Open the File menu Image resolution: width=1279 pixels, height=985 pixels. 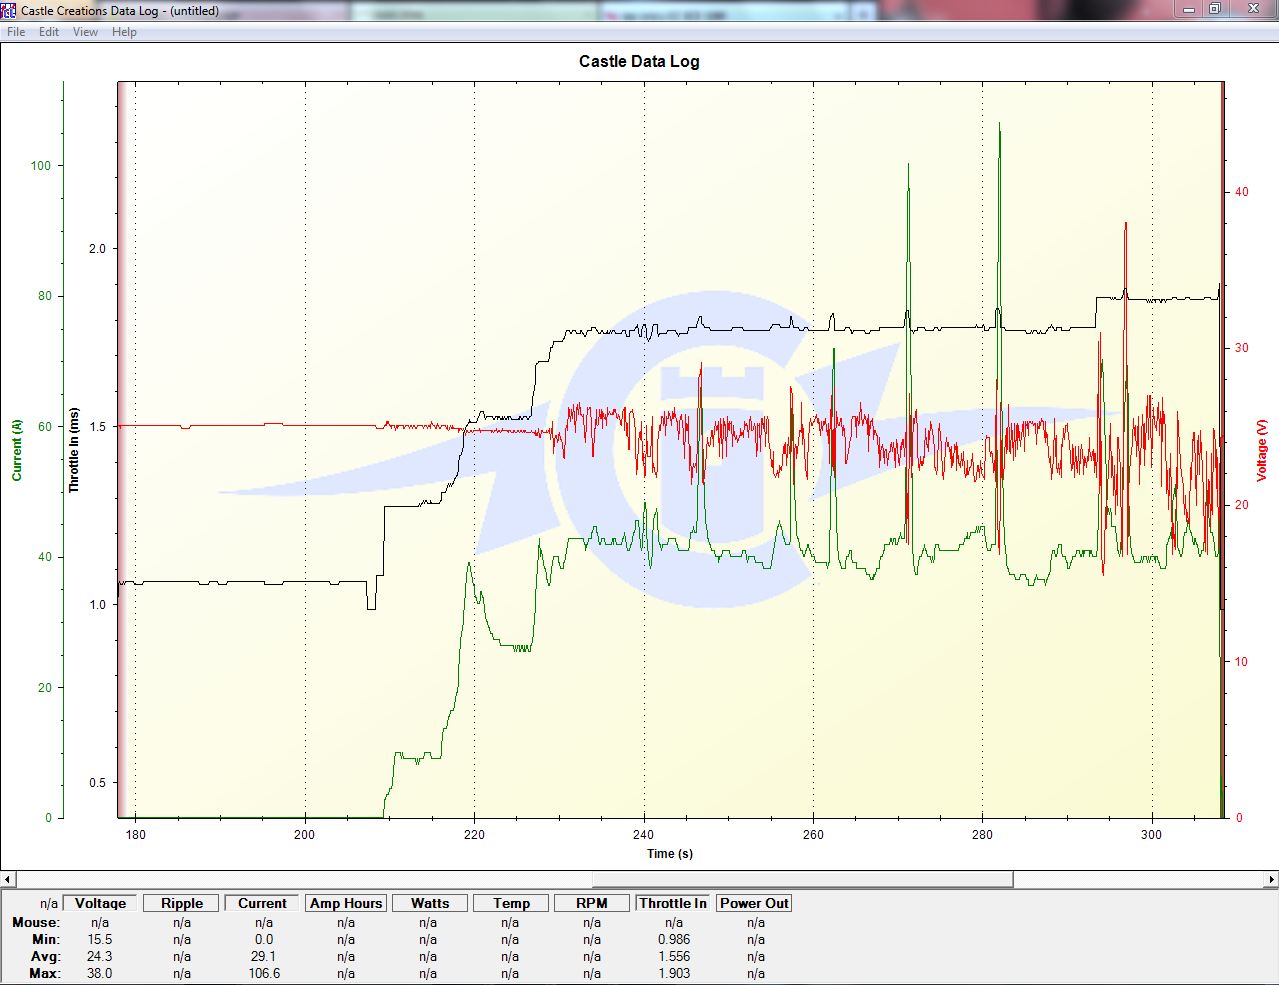pyautogui.click(x=16, y=32)
